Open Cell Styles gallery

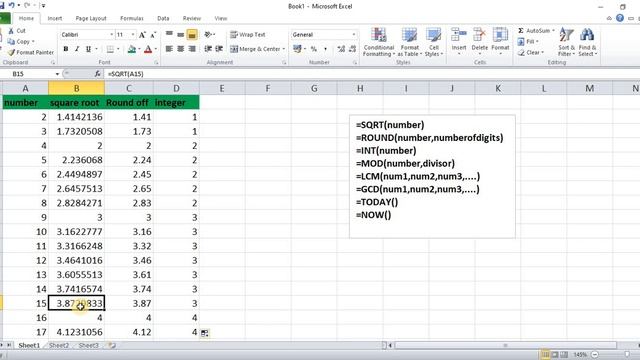pyautogui.click(x=433, y=42)
